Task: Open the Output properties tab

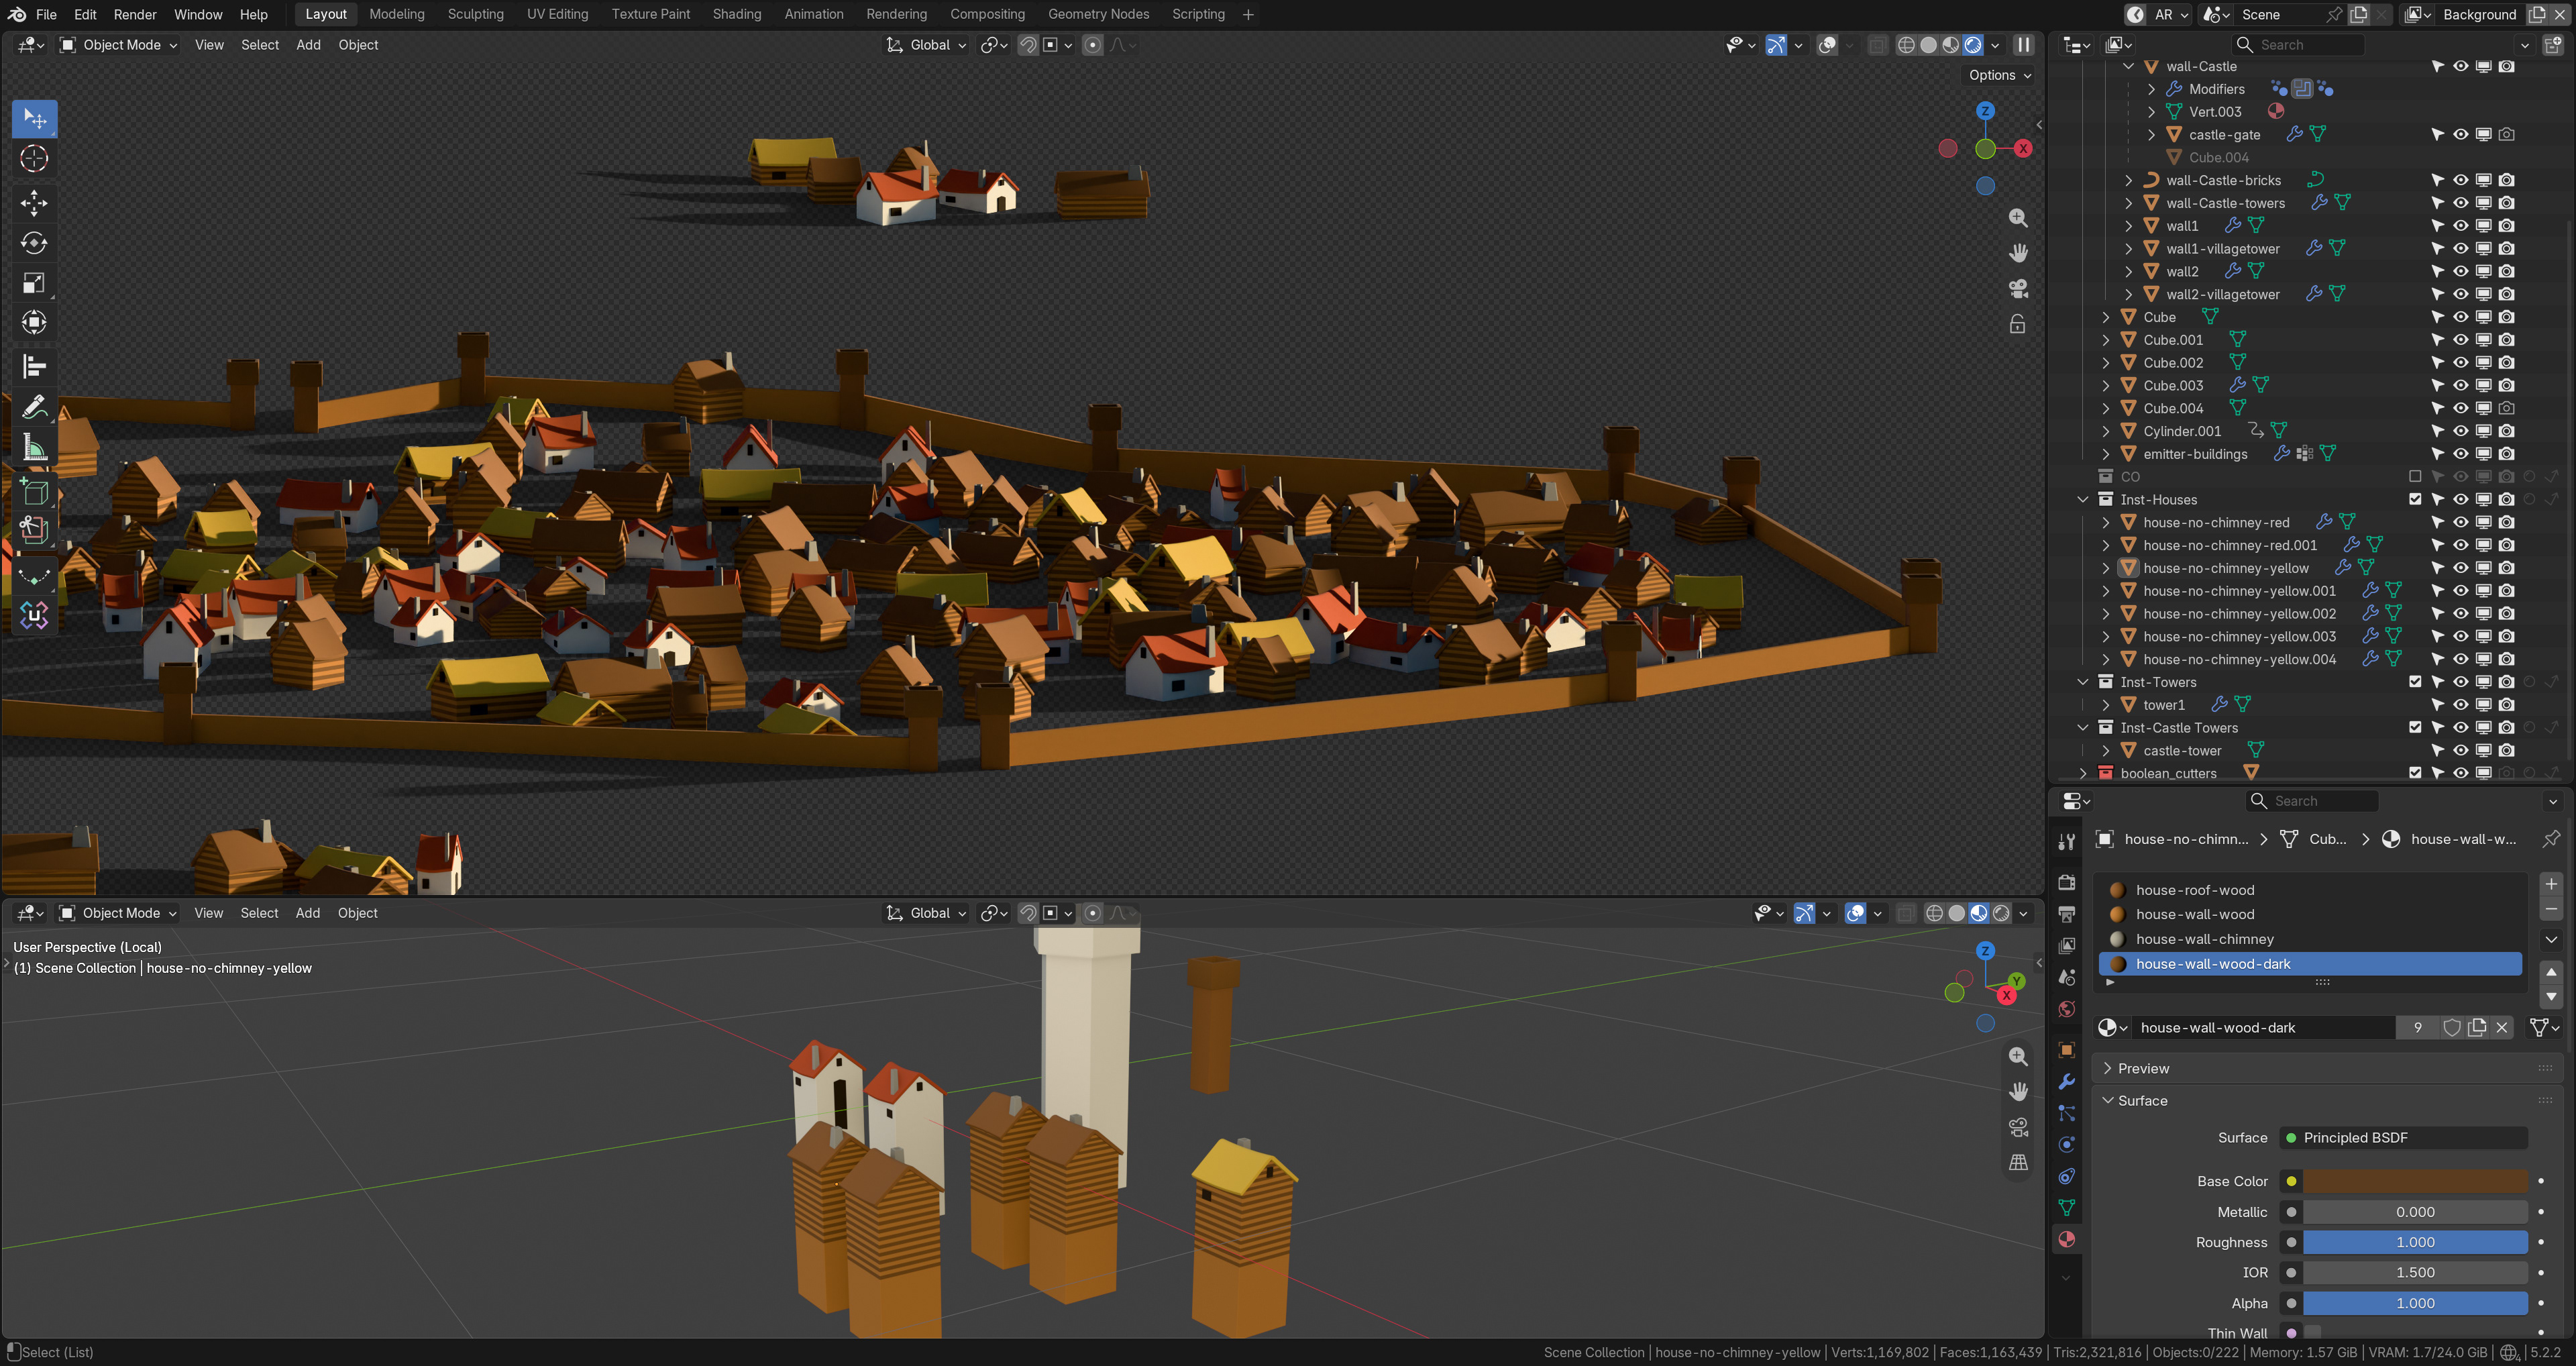Action: coord(2066,914)
